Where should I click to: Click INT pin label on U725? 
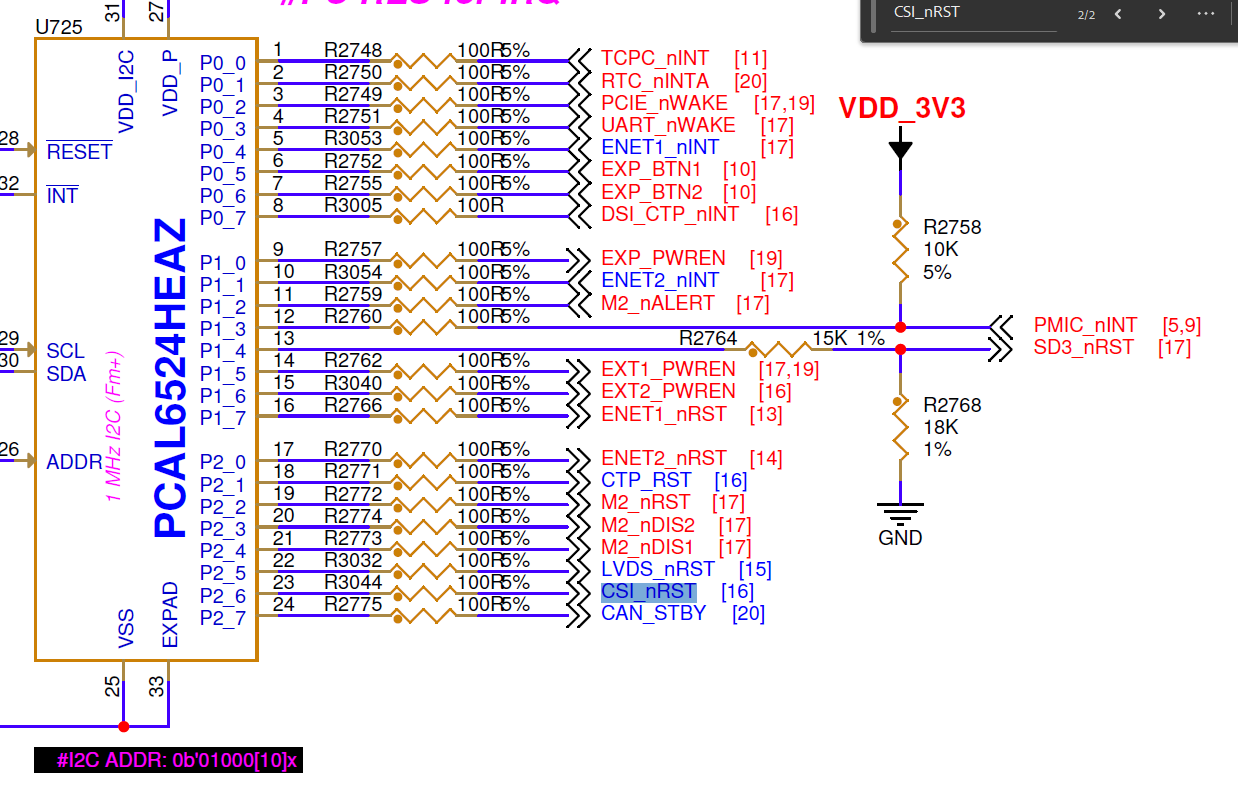62,196
